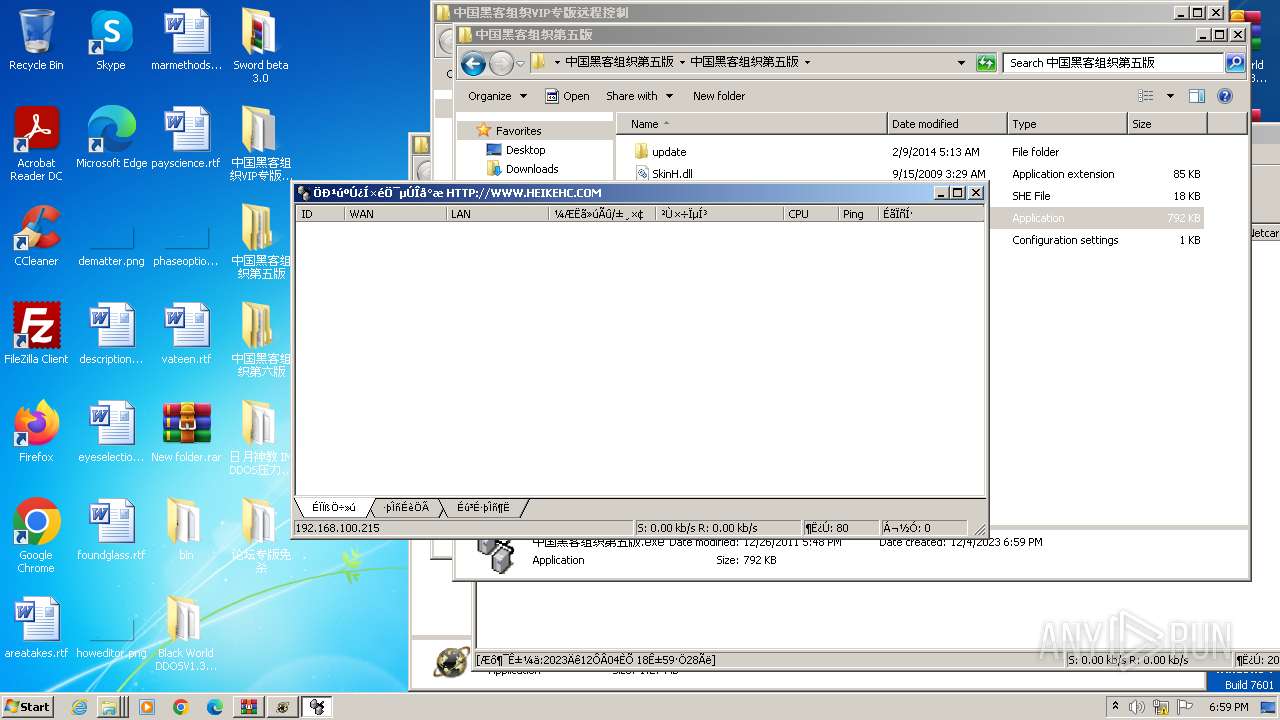
Task: Click the Ping column header
Action: (858, 214)
